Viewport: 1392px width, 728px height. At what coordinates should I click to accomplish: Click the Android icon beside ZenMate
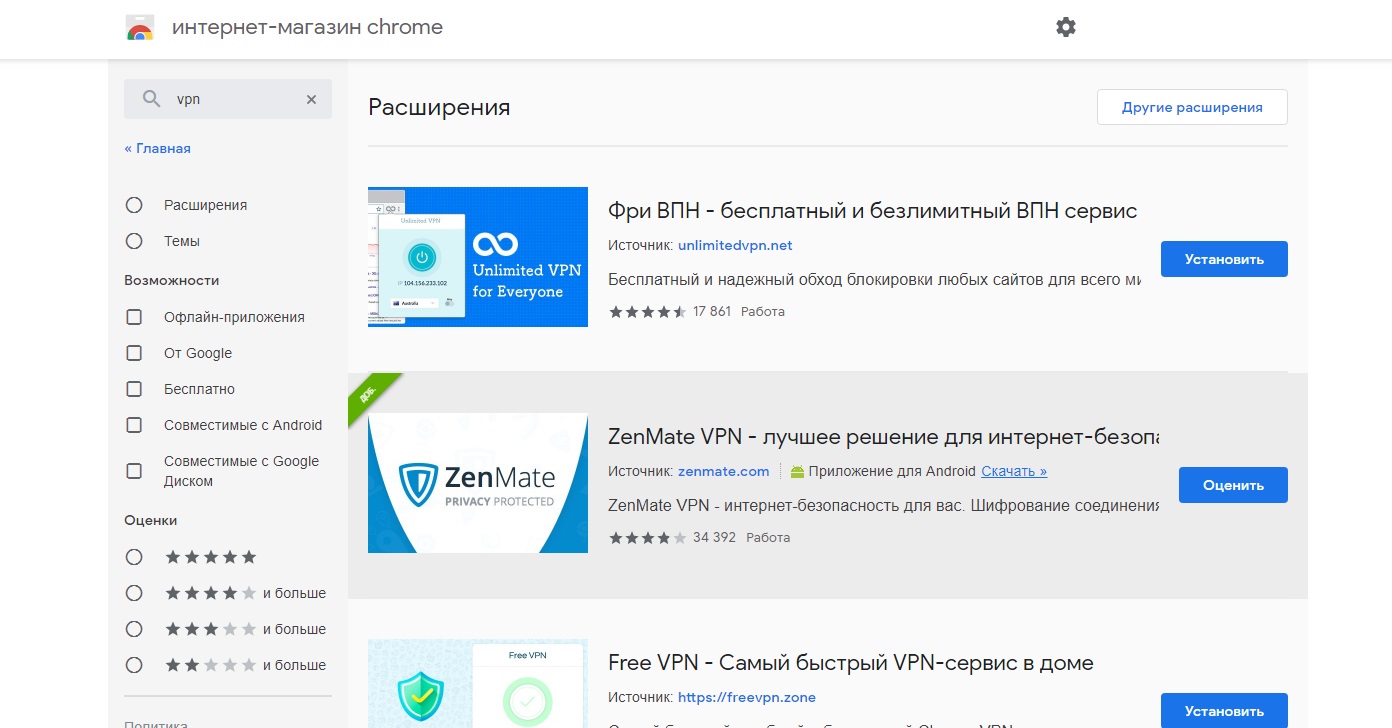[x=797, y=471]
